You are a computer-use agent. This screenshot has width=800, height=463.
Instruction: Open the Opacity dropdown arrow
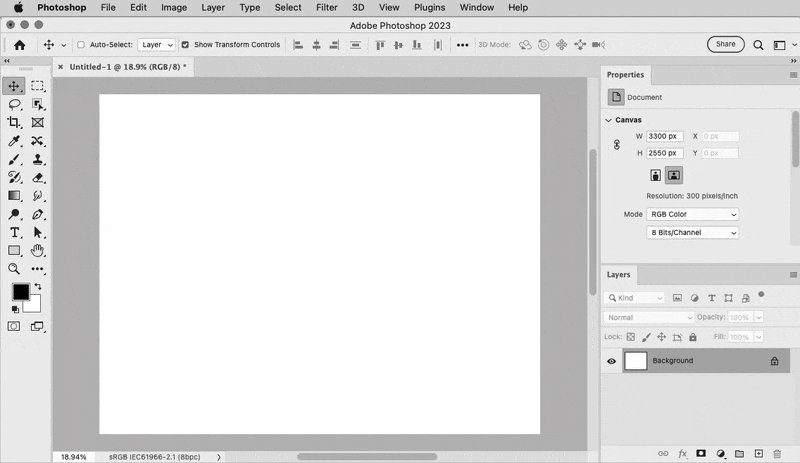click(759, 318)
